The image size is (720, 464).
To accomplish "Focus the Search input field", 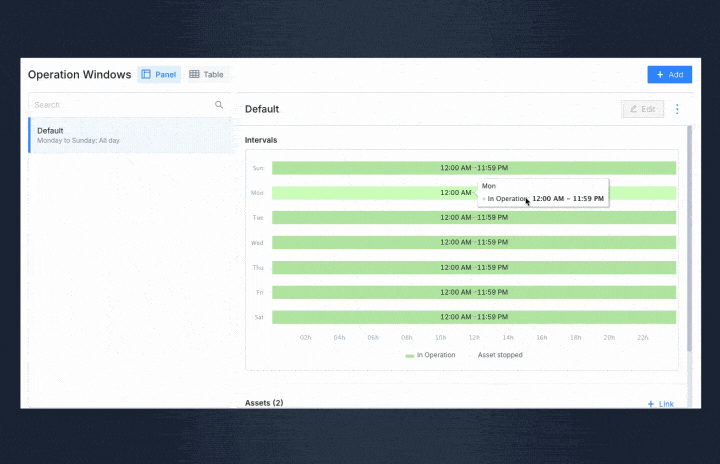I will click(x=129, y=105).
